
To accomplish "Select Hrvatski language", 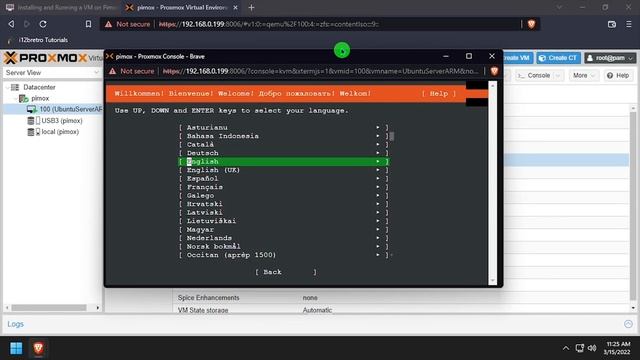I will point(284,204).
